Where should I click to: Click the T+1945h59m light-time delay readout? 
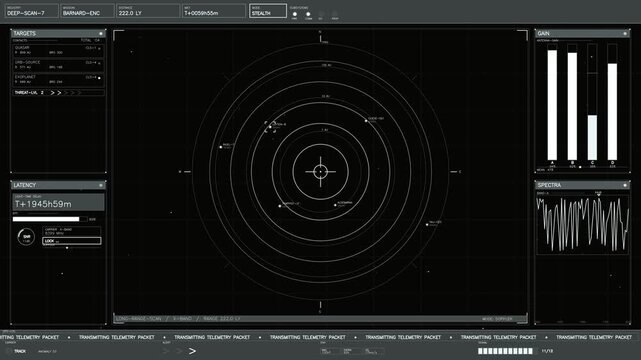58,202
